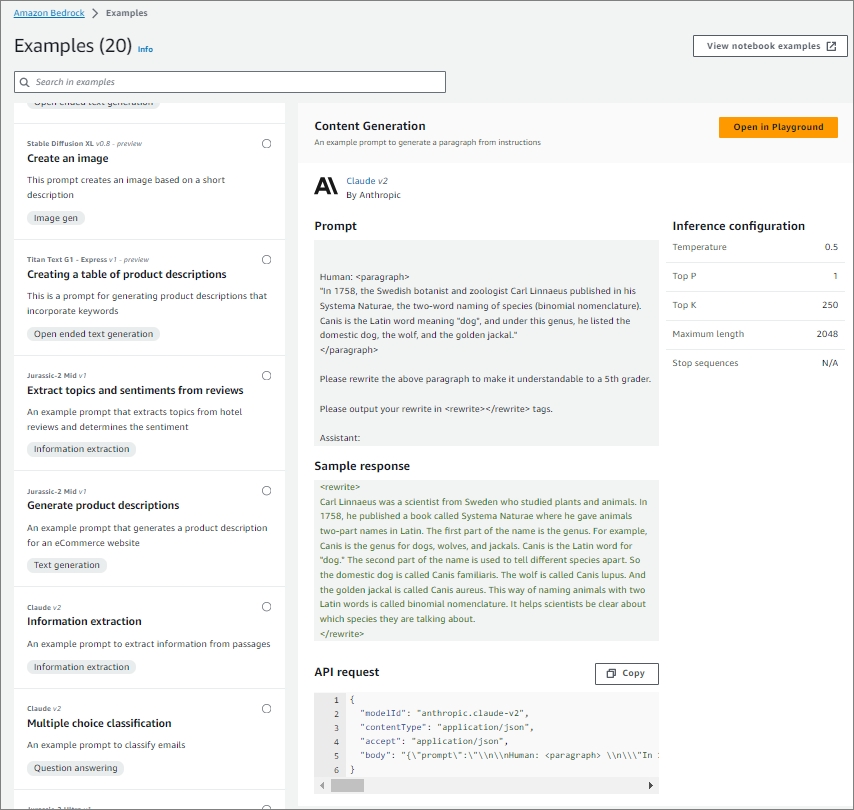This screenshot has width=854, height=810.
Task: Click the Temperature value 0.5
Action: pos(831,247)
